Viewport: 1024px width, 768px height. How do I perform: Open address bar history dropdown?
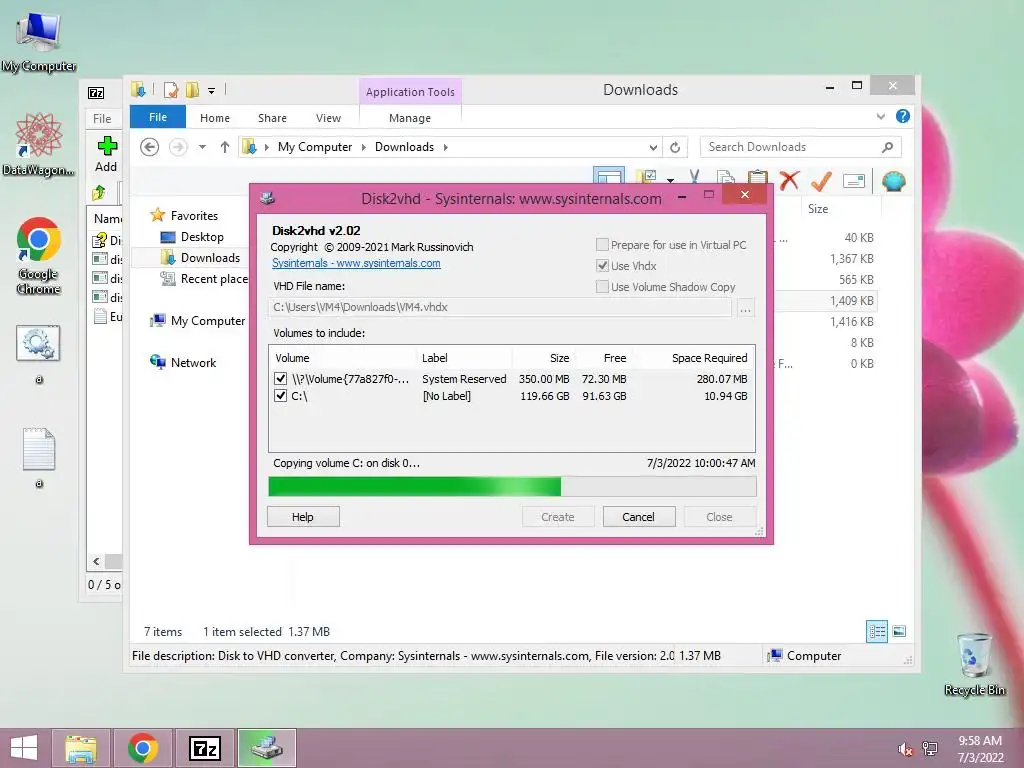pyautogui.click(x=653, y=148)
